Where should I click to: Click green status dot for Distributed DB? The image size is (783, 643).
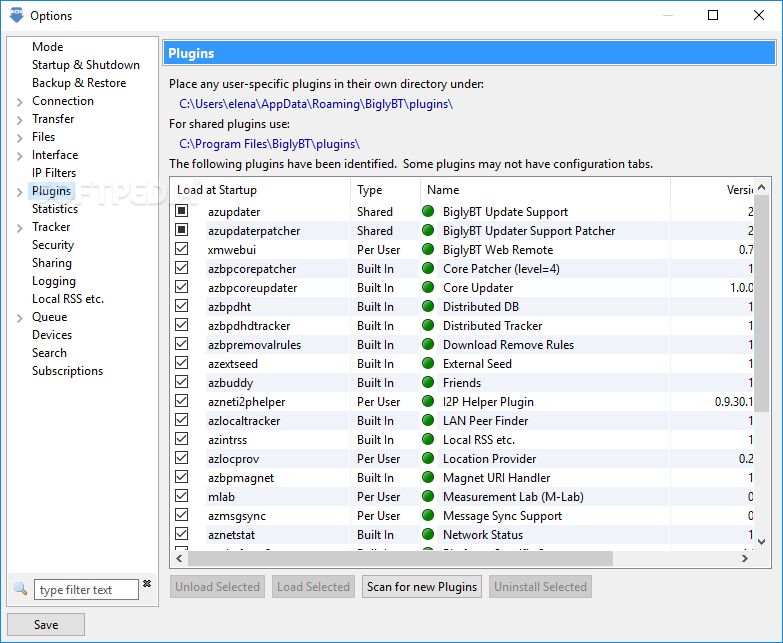coord(428,306)
